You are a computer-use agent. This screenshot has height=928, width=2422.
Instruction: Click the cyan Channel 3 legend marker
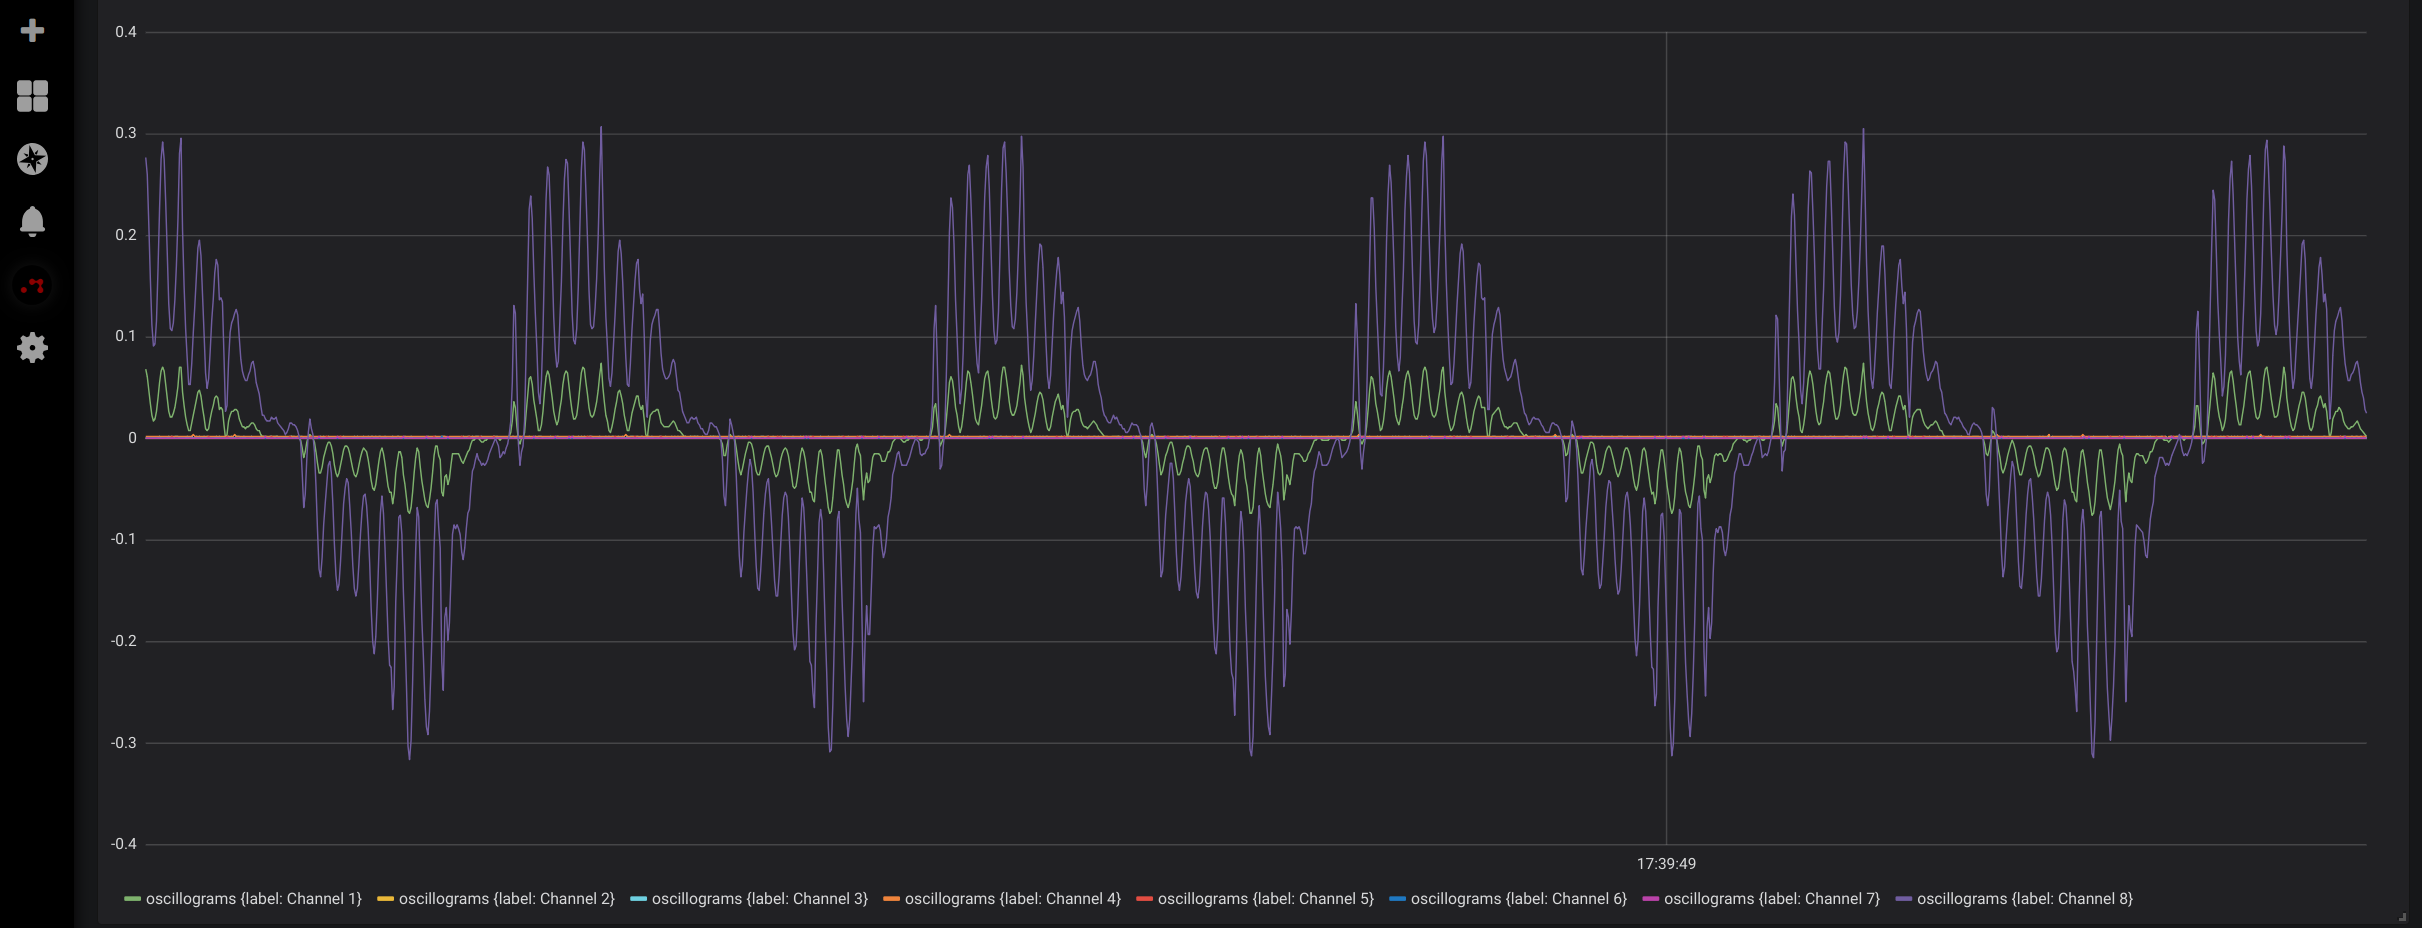pyautogui.click(x=638, y=899)
